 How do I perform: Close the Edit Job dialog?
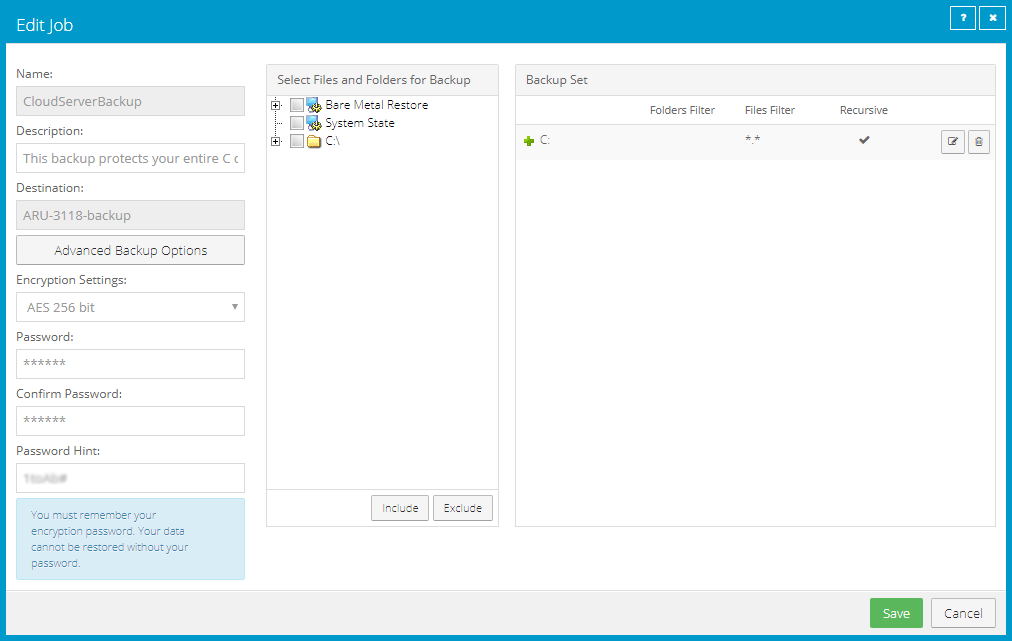pyautogui.click(x=992, y=18)
